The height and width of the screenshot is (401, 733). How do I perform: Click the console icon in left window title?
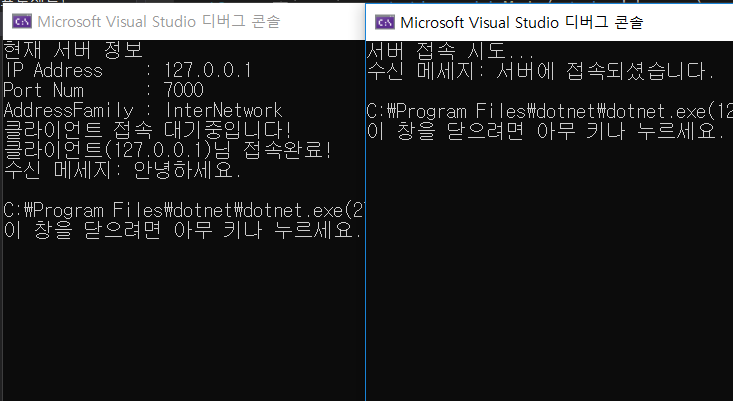22,21
